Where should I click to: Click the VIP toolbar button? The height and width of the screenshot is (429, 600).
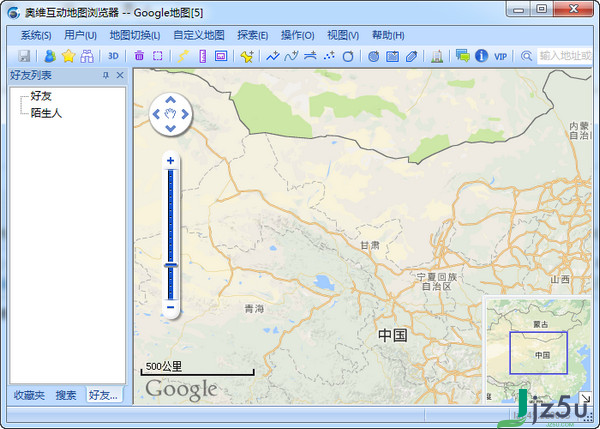[501, 57]
